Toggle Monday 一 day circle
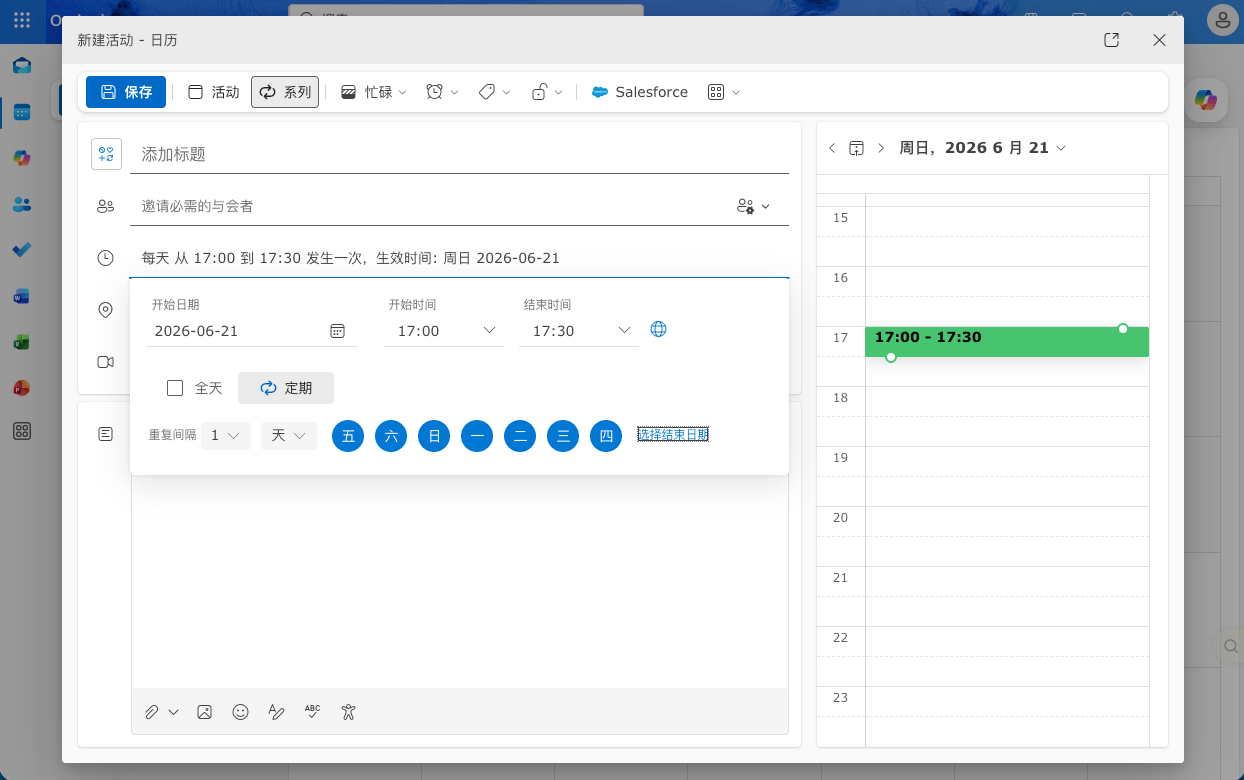Screen dimensions: 1244x780 point(477,436)
